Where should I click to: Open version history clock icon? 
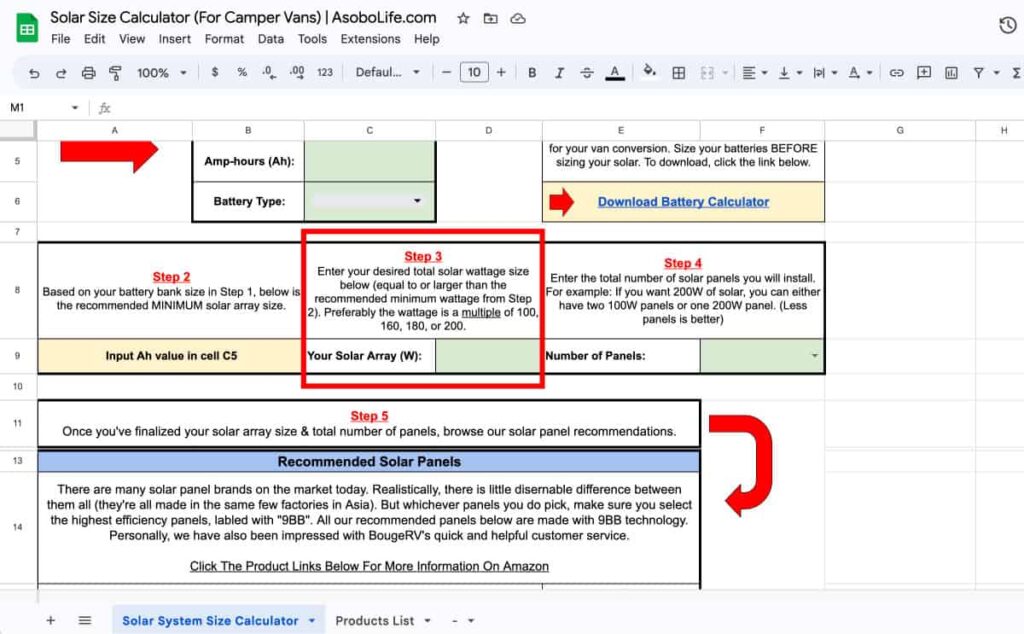[x=1008, y=25]
